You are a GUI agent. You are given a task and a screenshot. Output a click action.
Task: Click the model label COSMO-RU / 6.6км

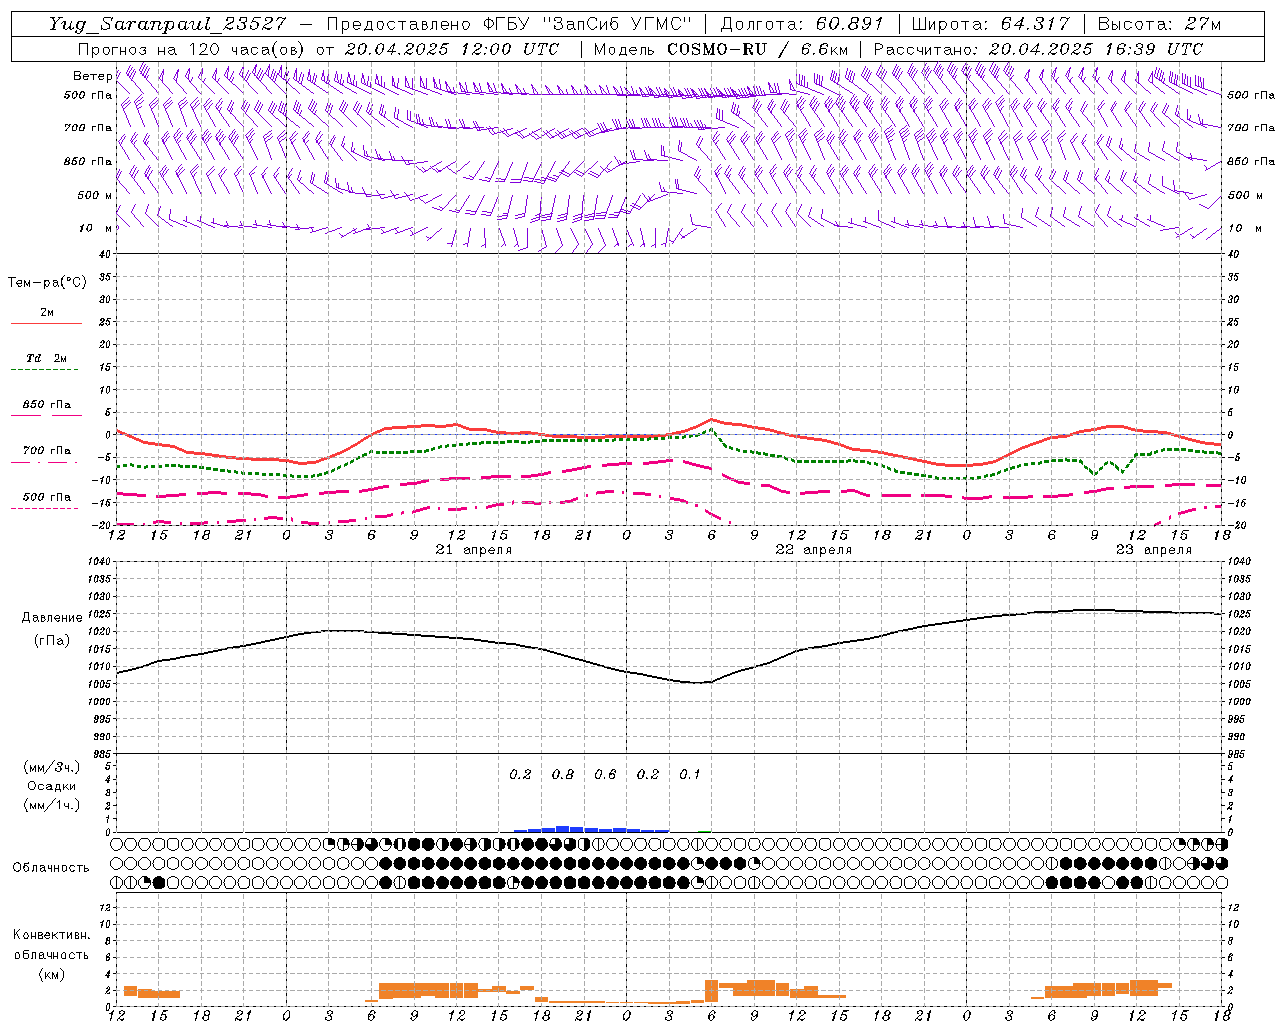pyautogui.click(x=757, y=49)
